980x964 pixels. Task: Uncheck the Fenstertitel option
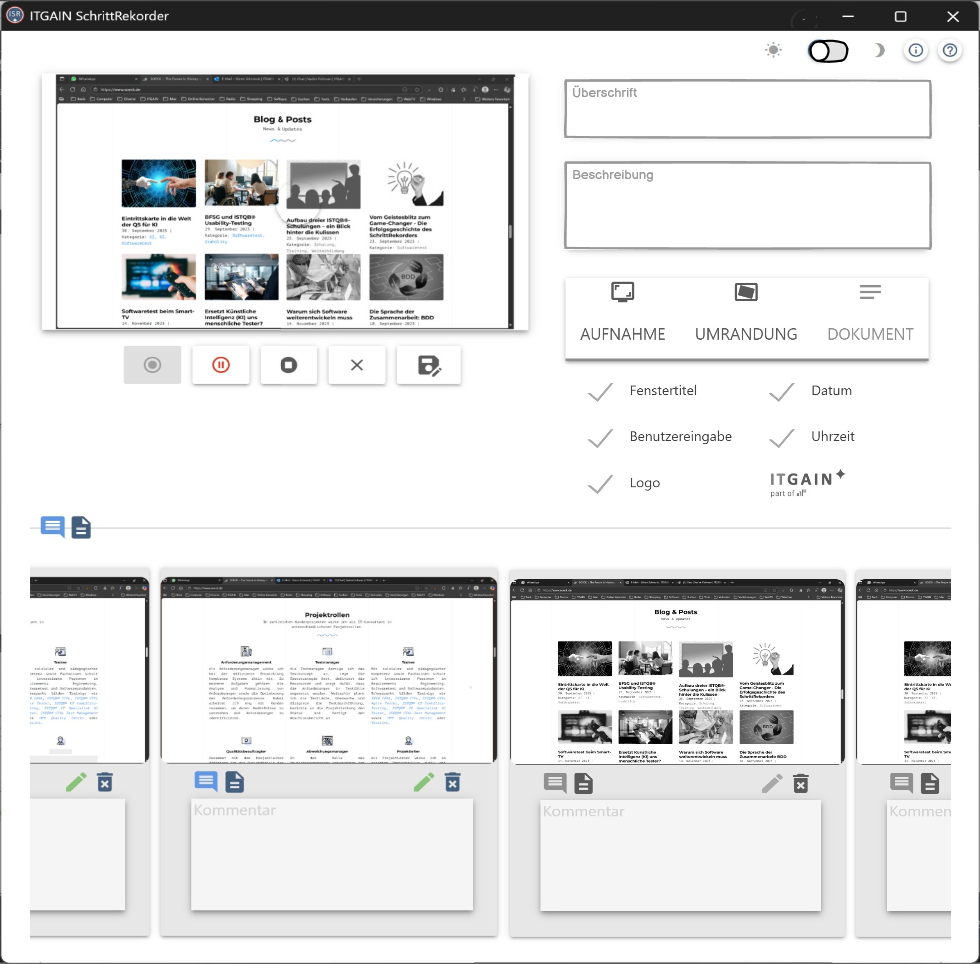[x=601, y=392]
